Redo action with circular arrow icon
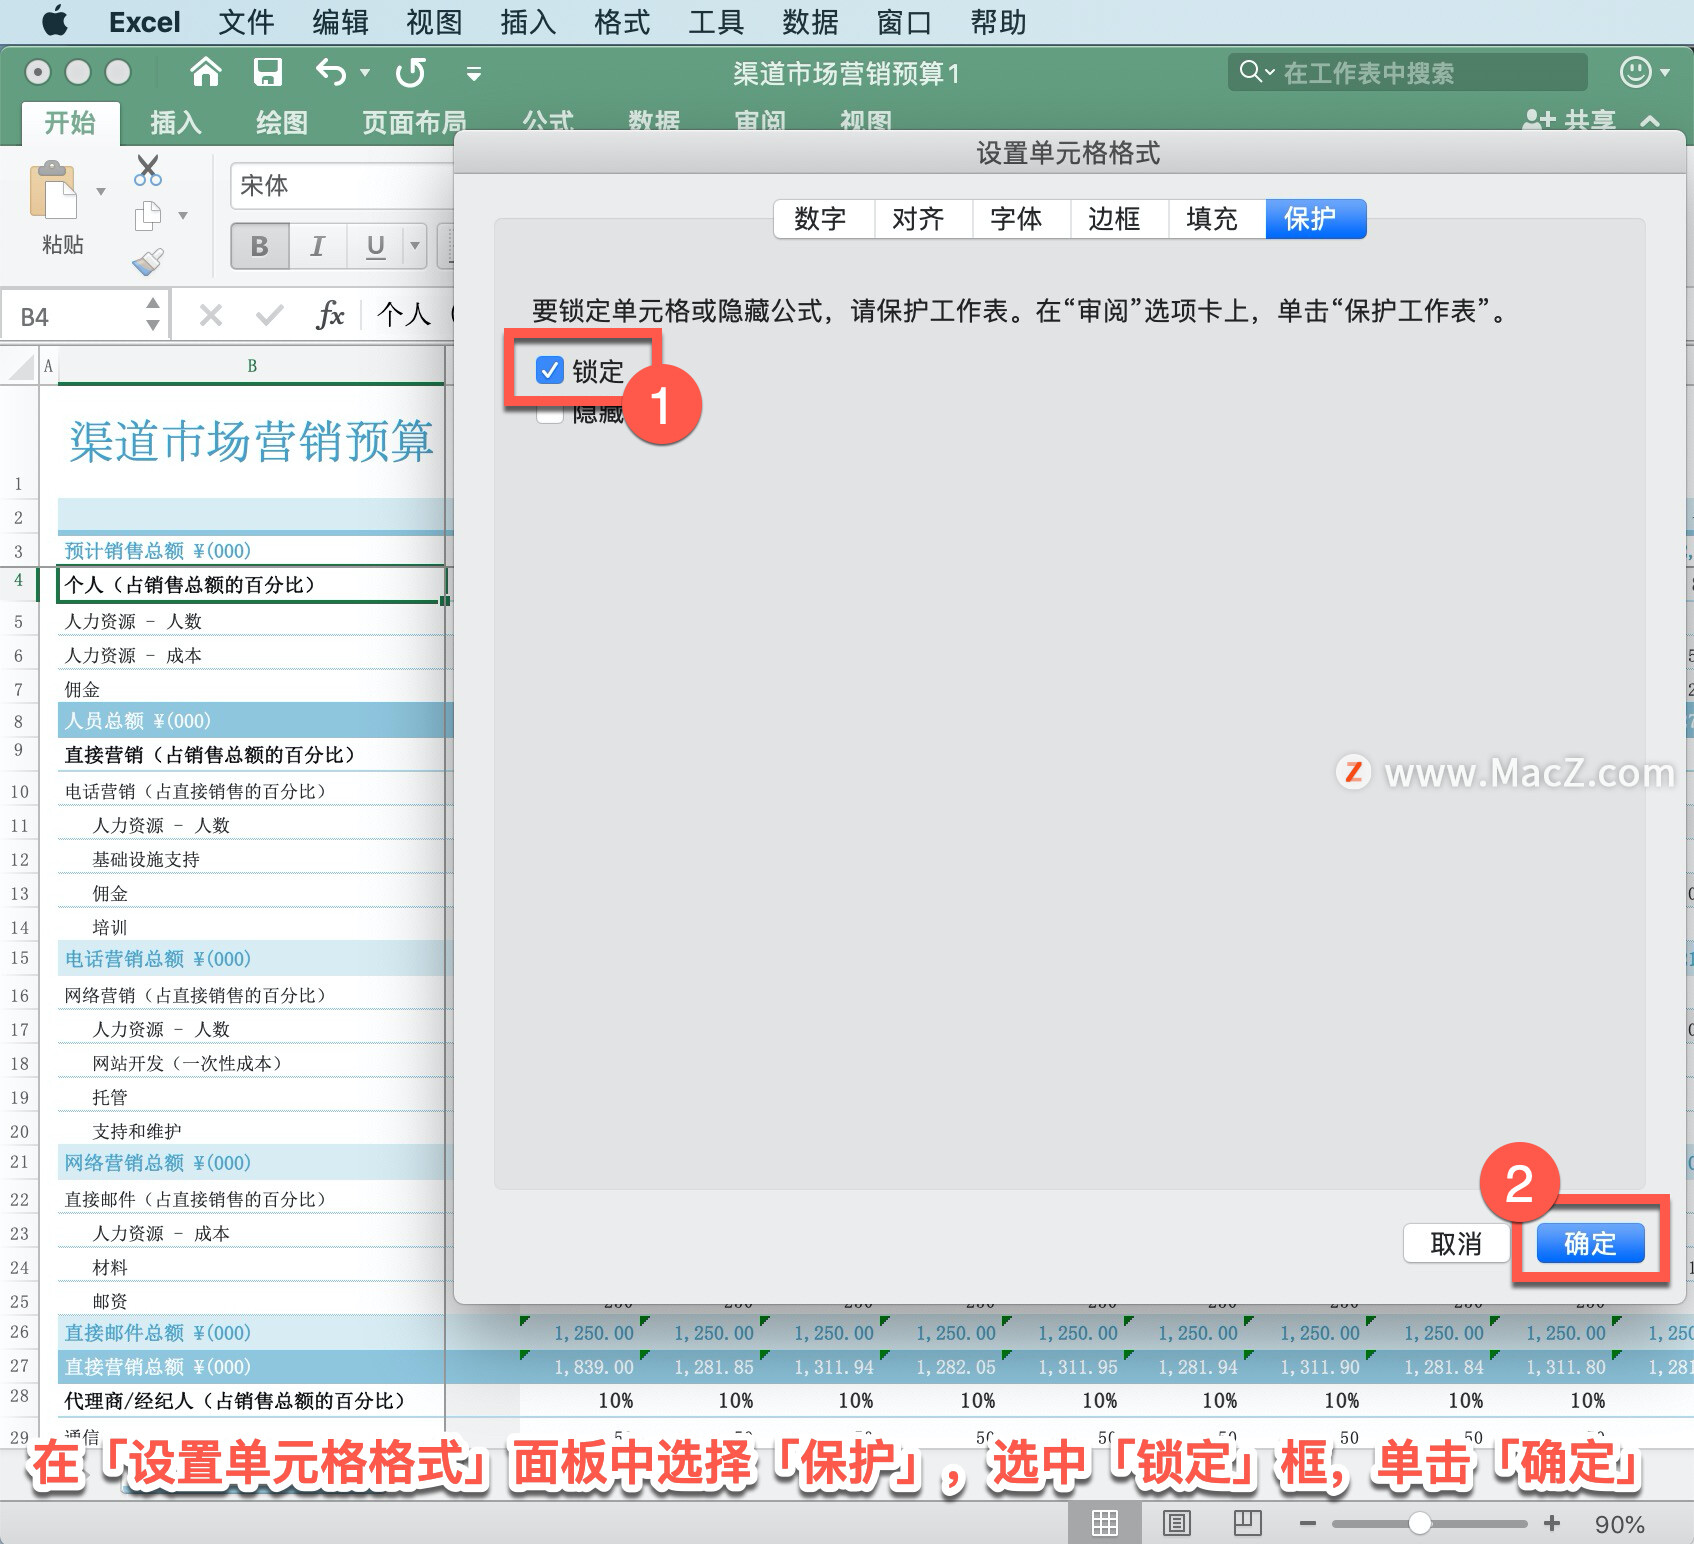 pyautogui.click(x=410, y=72)
